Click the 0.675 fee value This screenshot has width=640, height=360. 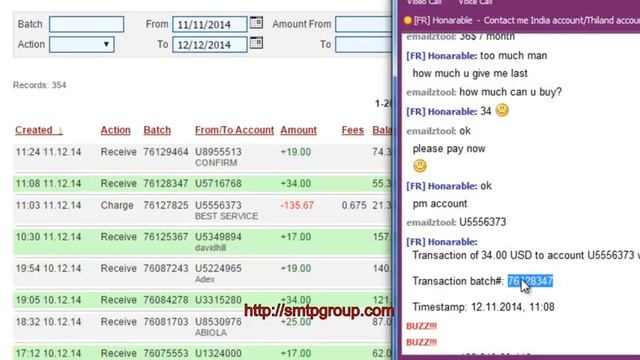354,205
